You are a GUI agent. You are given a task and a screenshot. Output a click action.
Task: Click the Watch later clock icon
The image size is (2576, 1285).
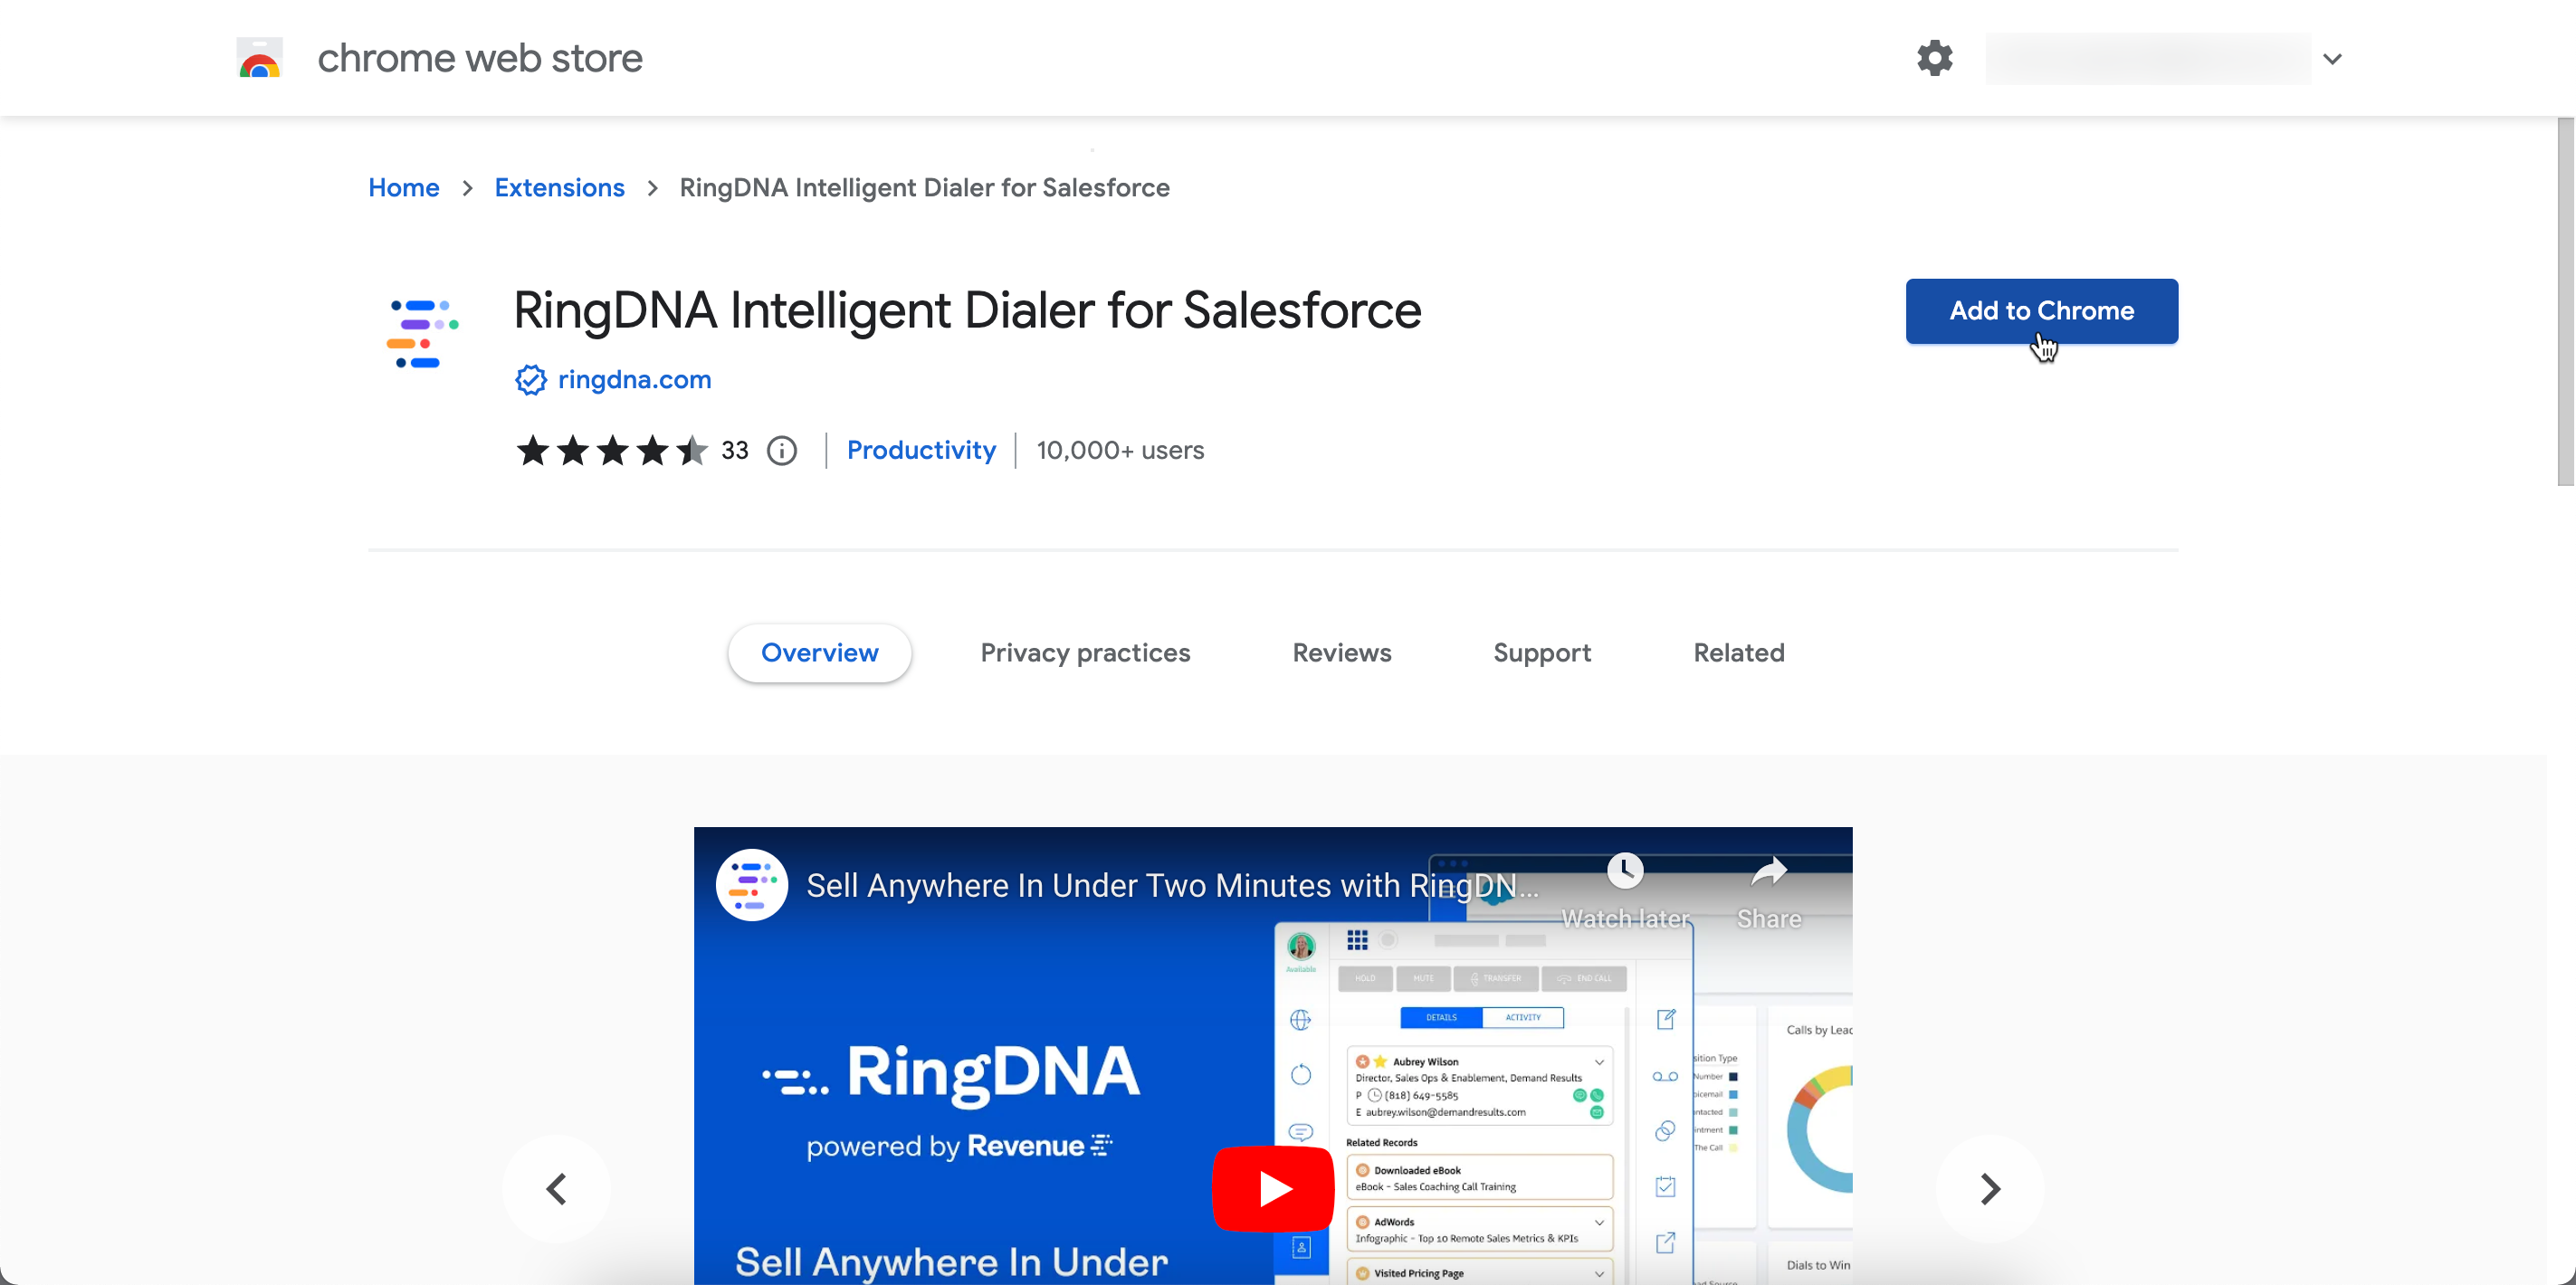click(x=1625, y=871)
